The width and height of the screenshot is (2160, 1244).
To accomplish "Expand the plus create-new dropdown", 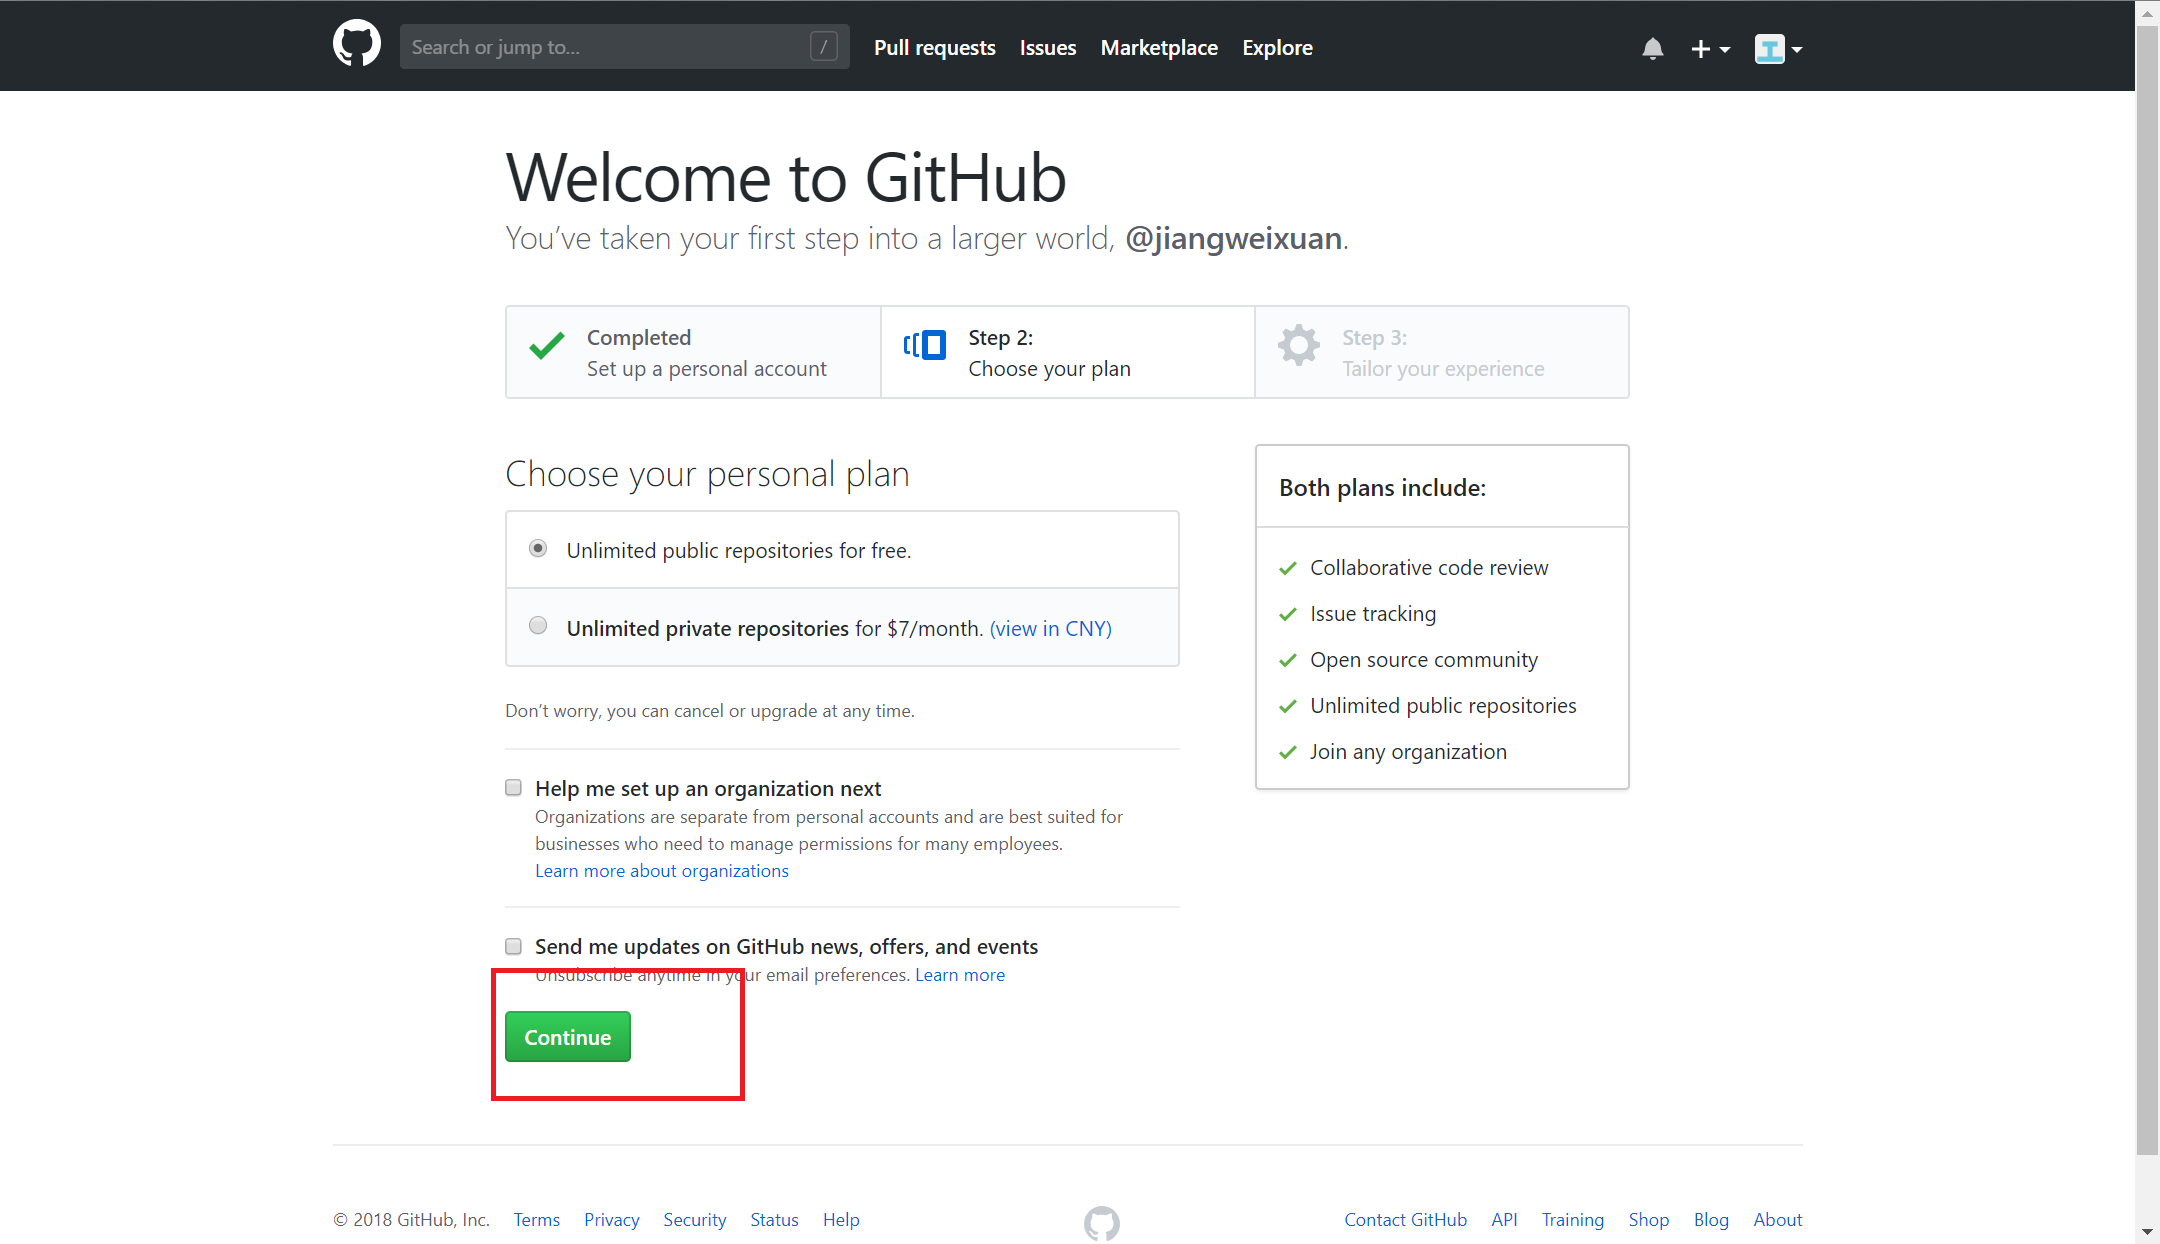I will point(1710,48).
